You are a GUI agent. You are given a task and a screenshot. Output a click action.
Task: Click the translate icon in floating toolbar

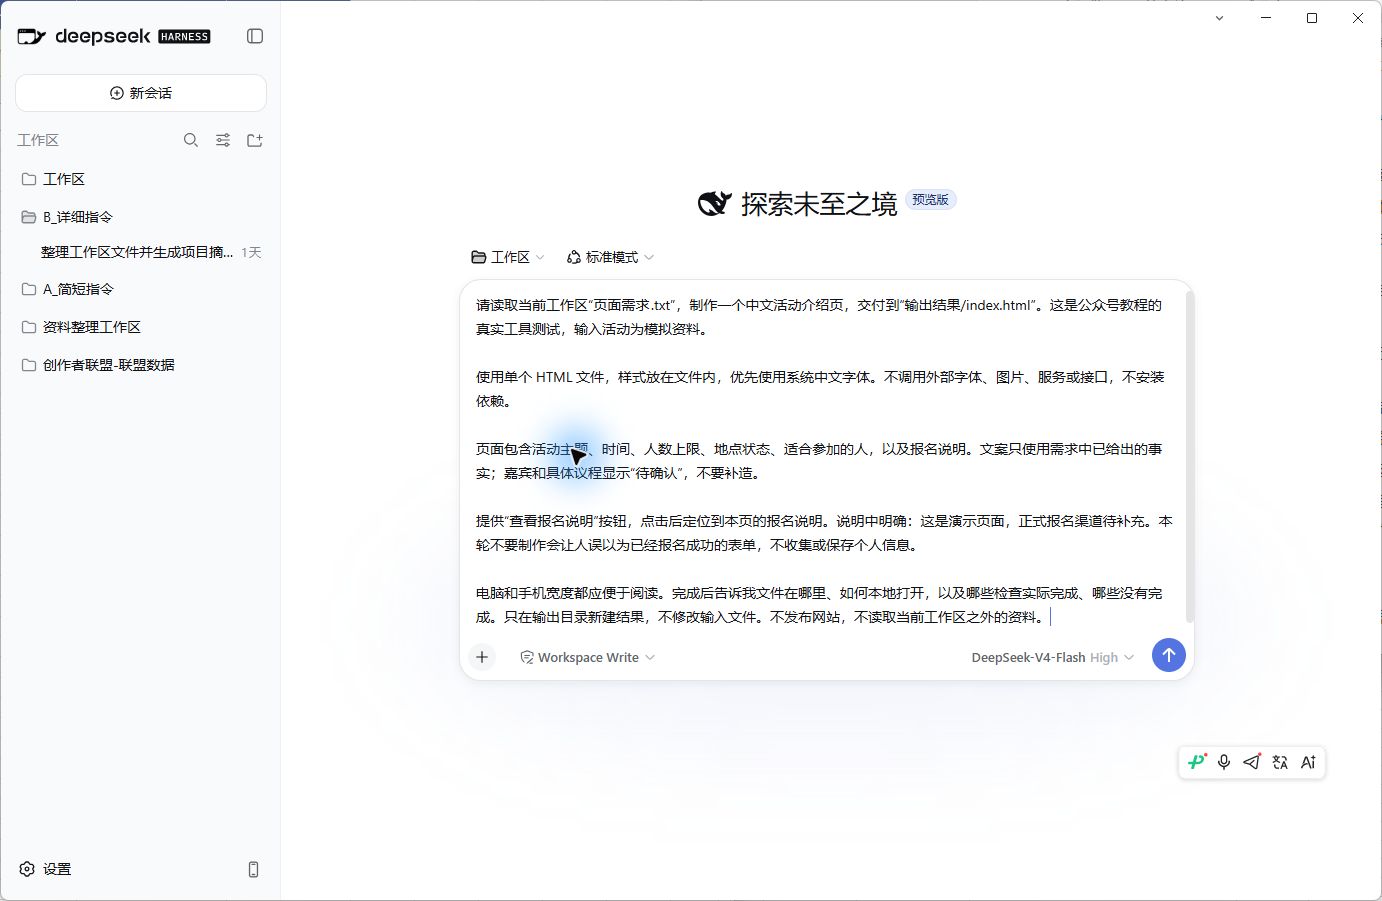[x=1280, y=762]
